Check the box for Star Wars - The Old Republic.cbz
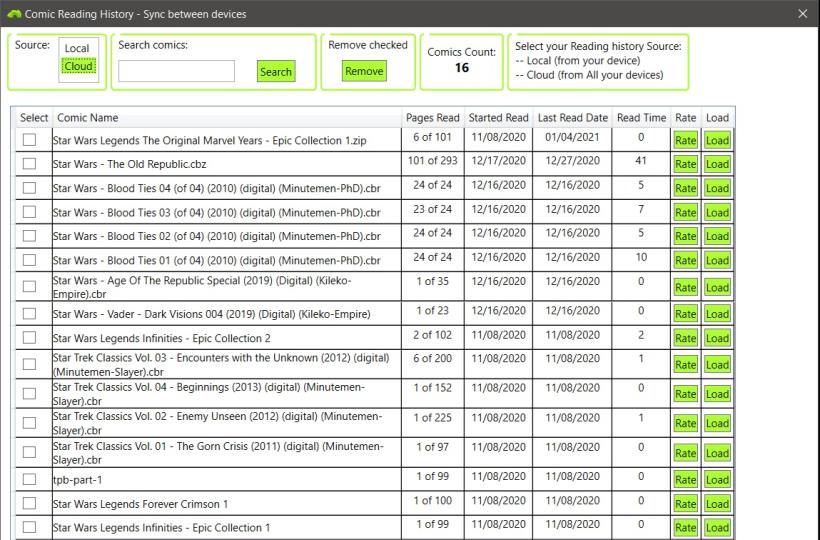Image resolution: width=820 pixels, height=540 pixels. pos(29,164)
